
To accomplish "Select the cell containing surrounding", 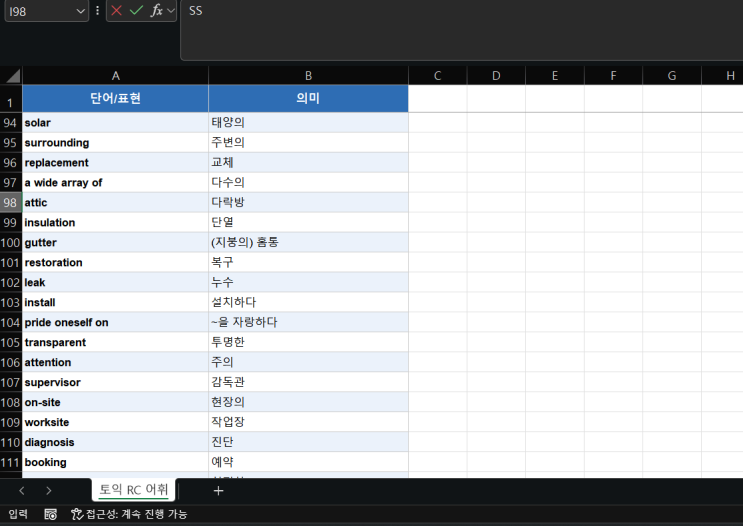I will [116, 143].
